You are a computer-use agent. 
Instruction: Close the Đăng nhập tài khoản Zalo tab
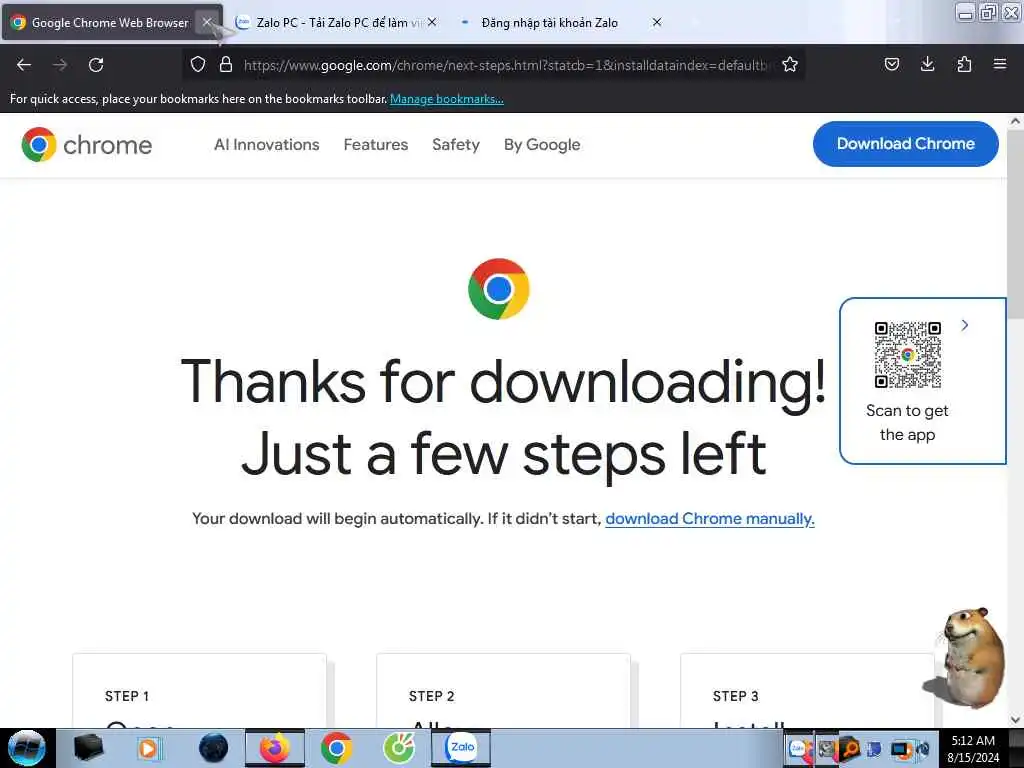657,22
